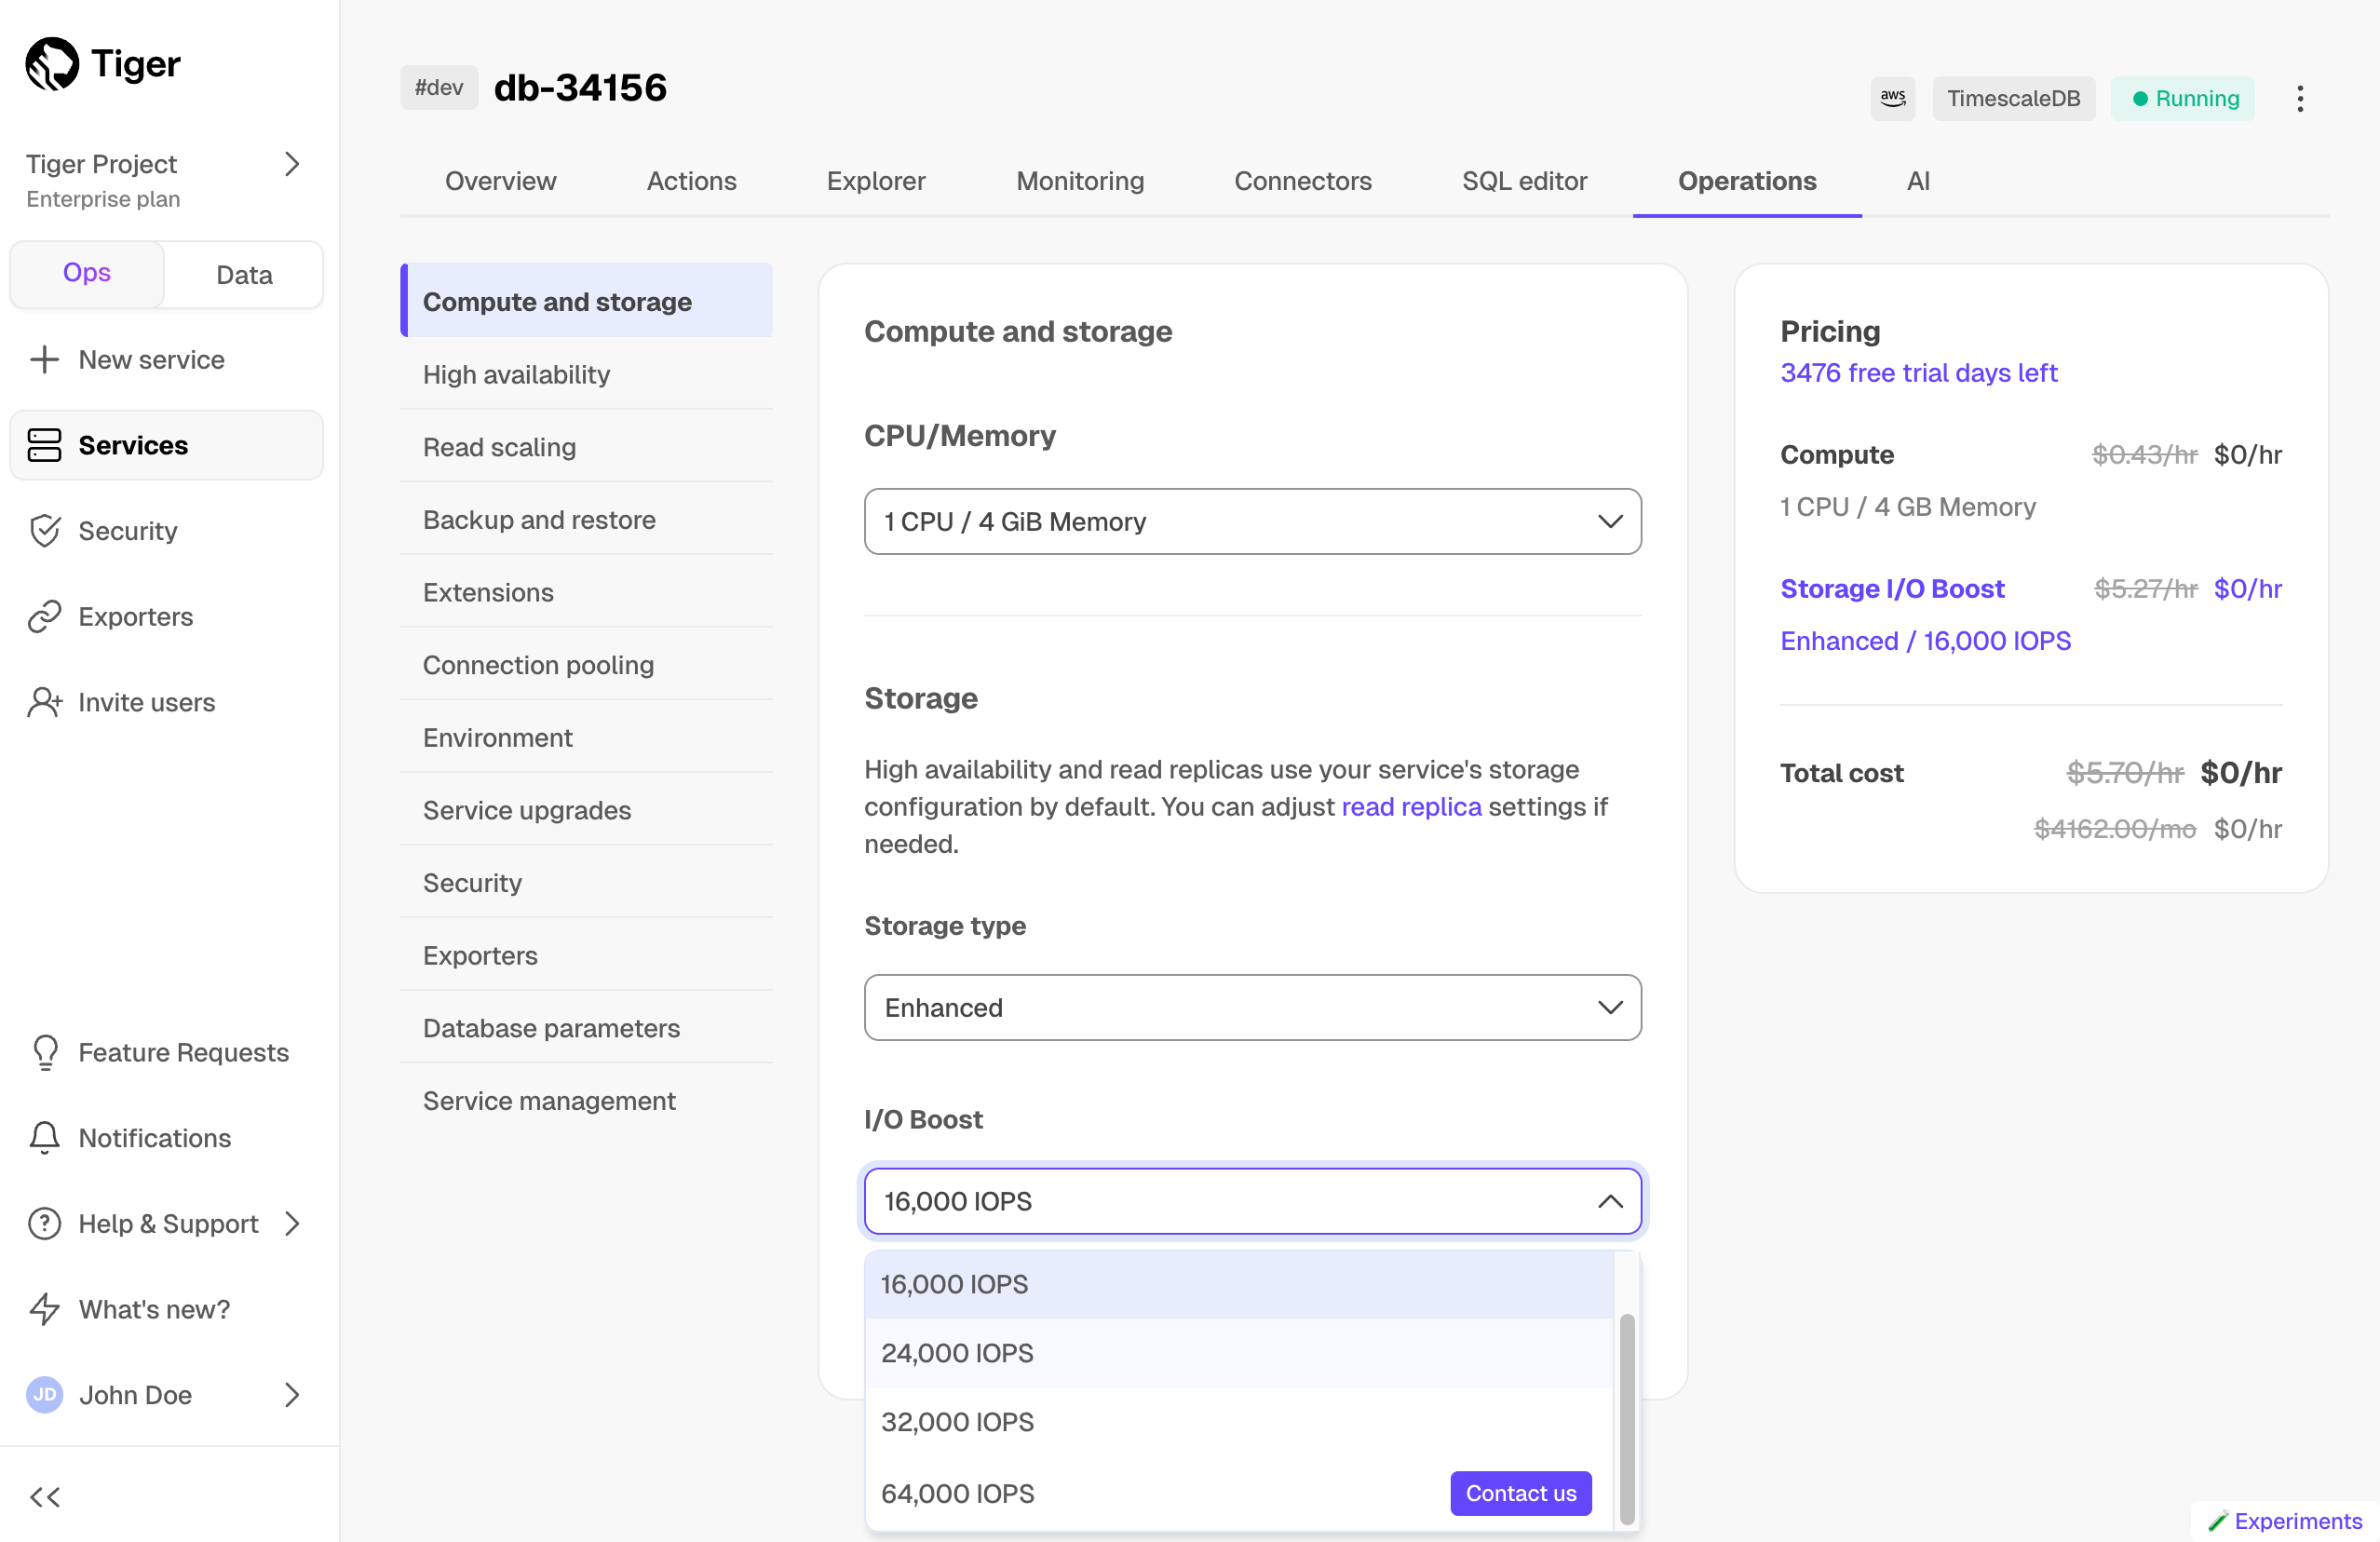
Task: Click the AWS cloud provider badge
Action: pos(1892,98)
